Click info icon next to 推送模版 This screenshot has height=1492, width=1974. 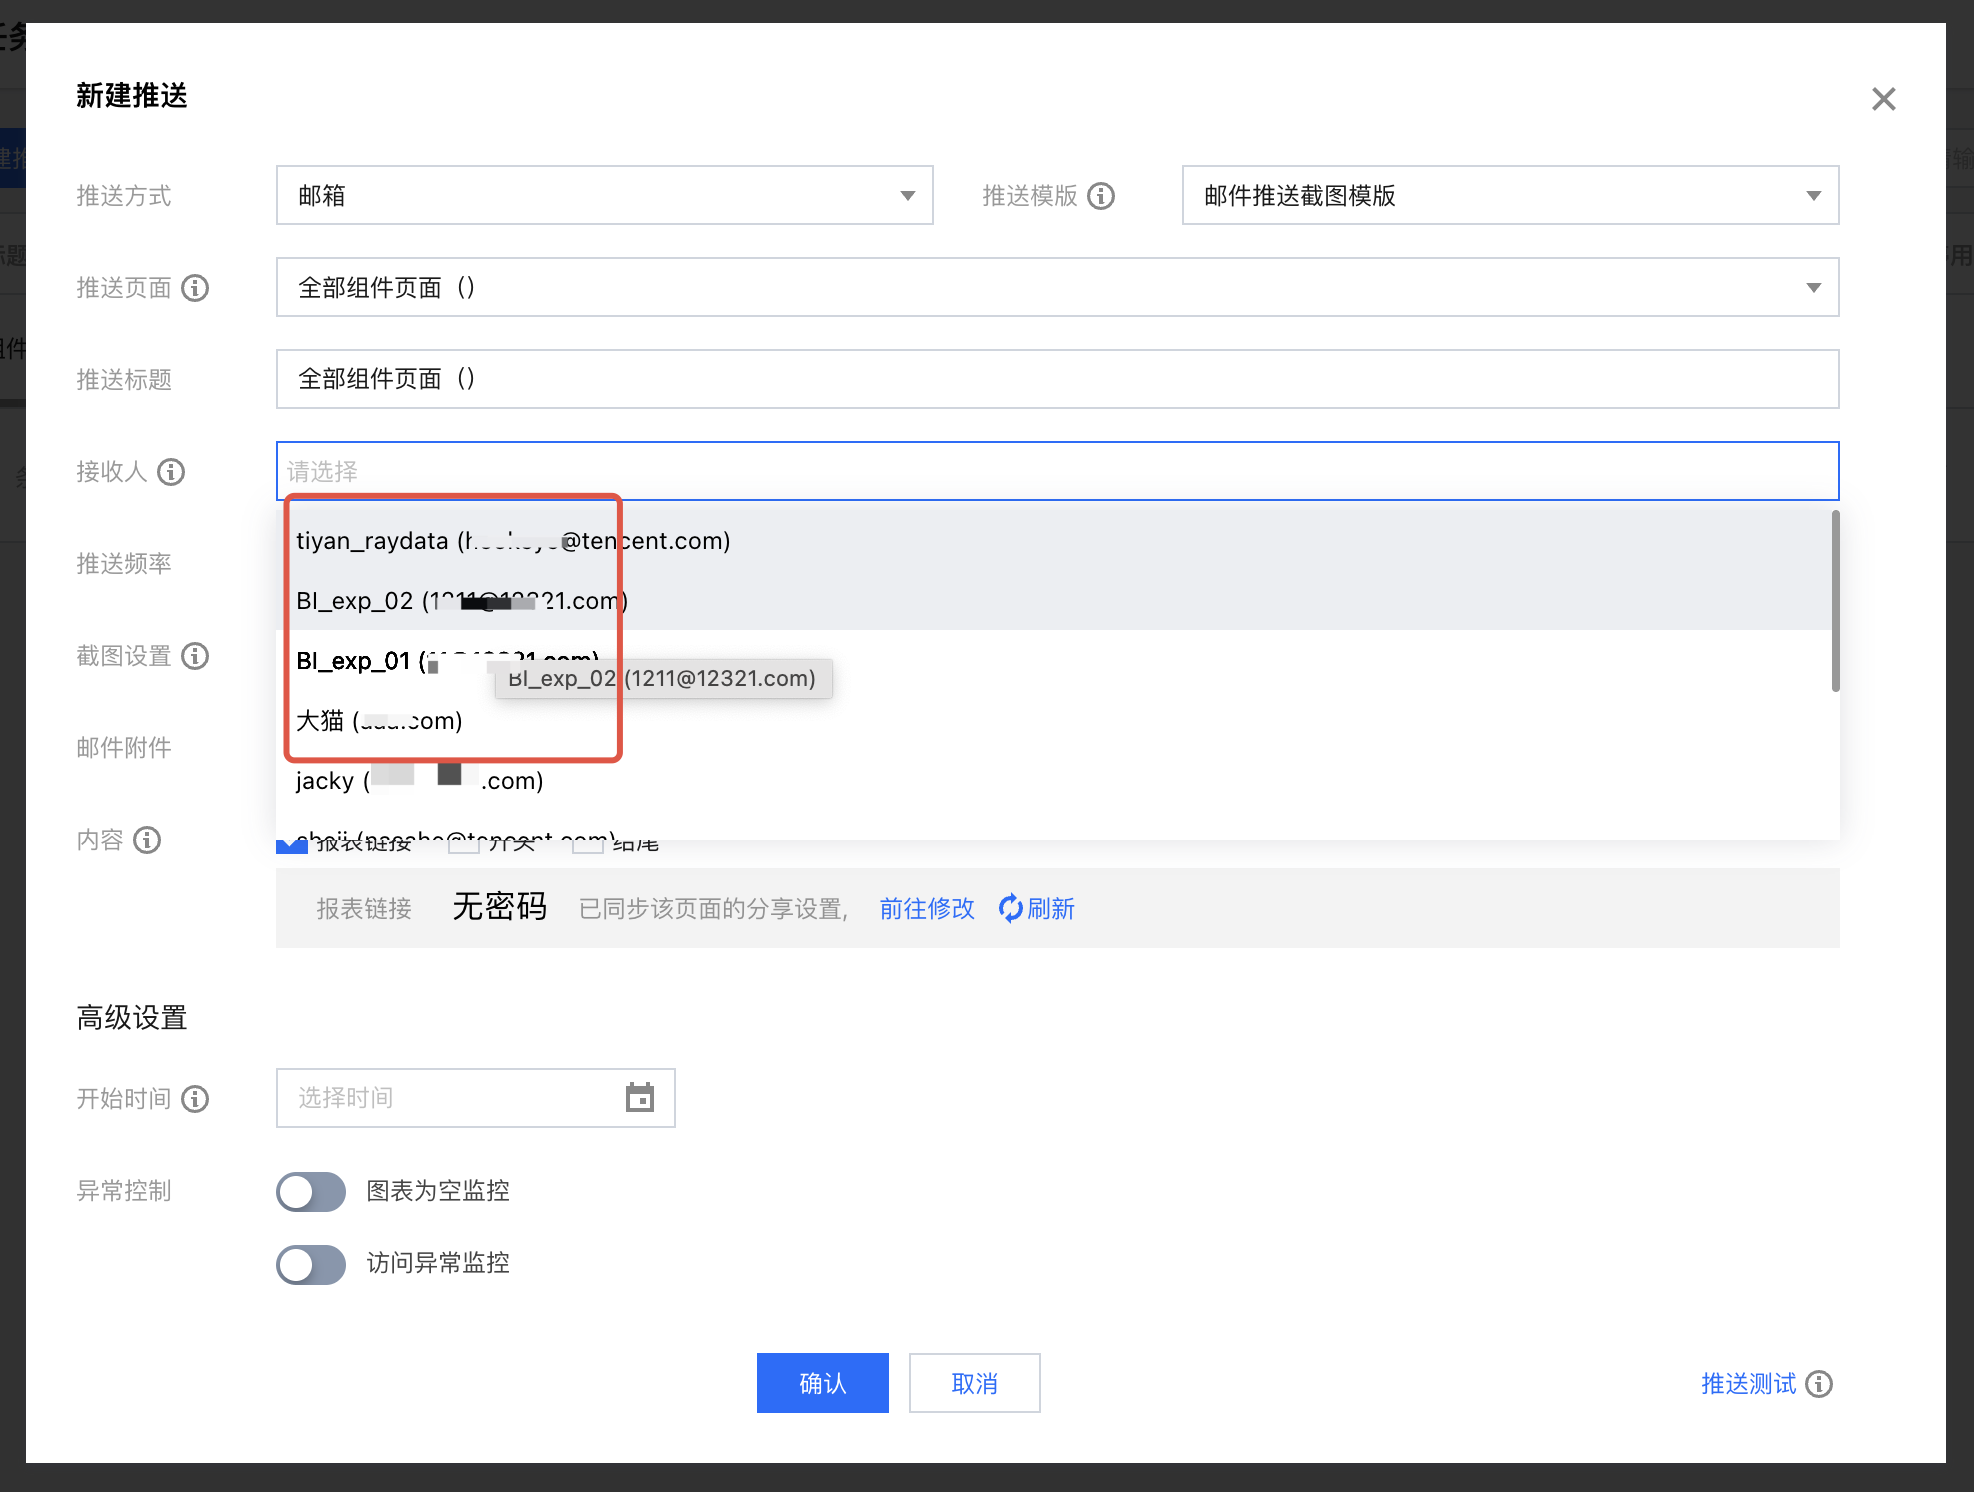point(1101,196)
